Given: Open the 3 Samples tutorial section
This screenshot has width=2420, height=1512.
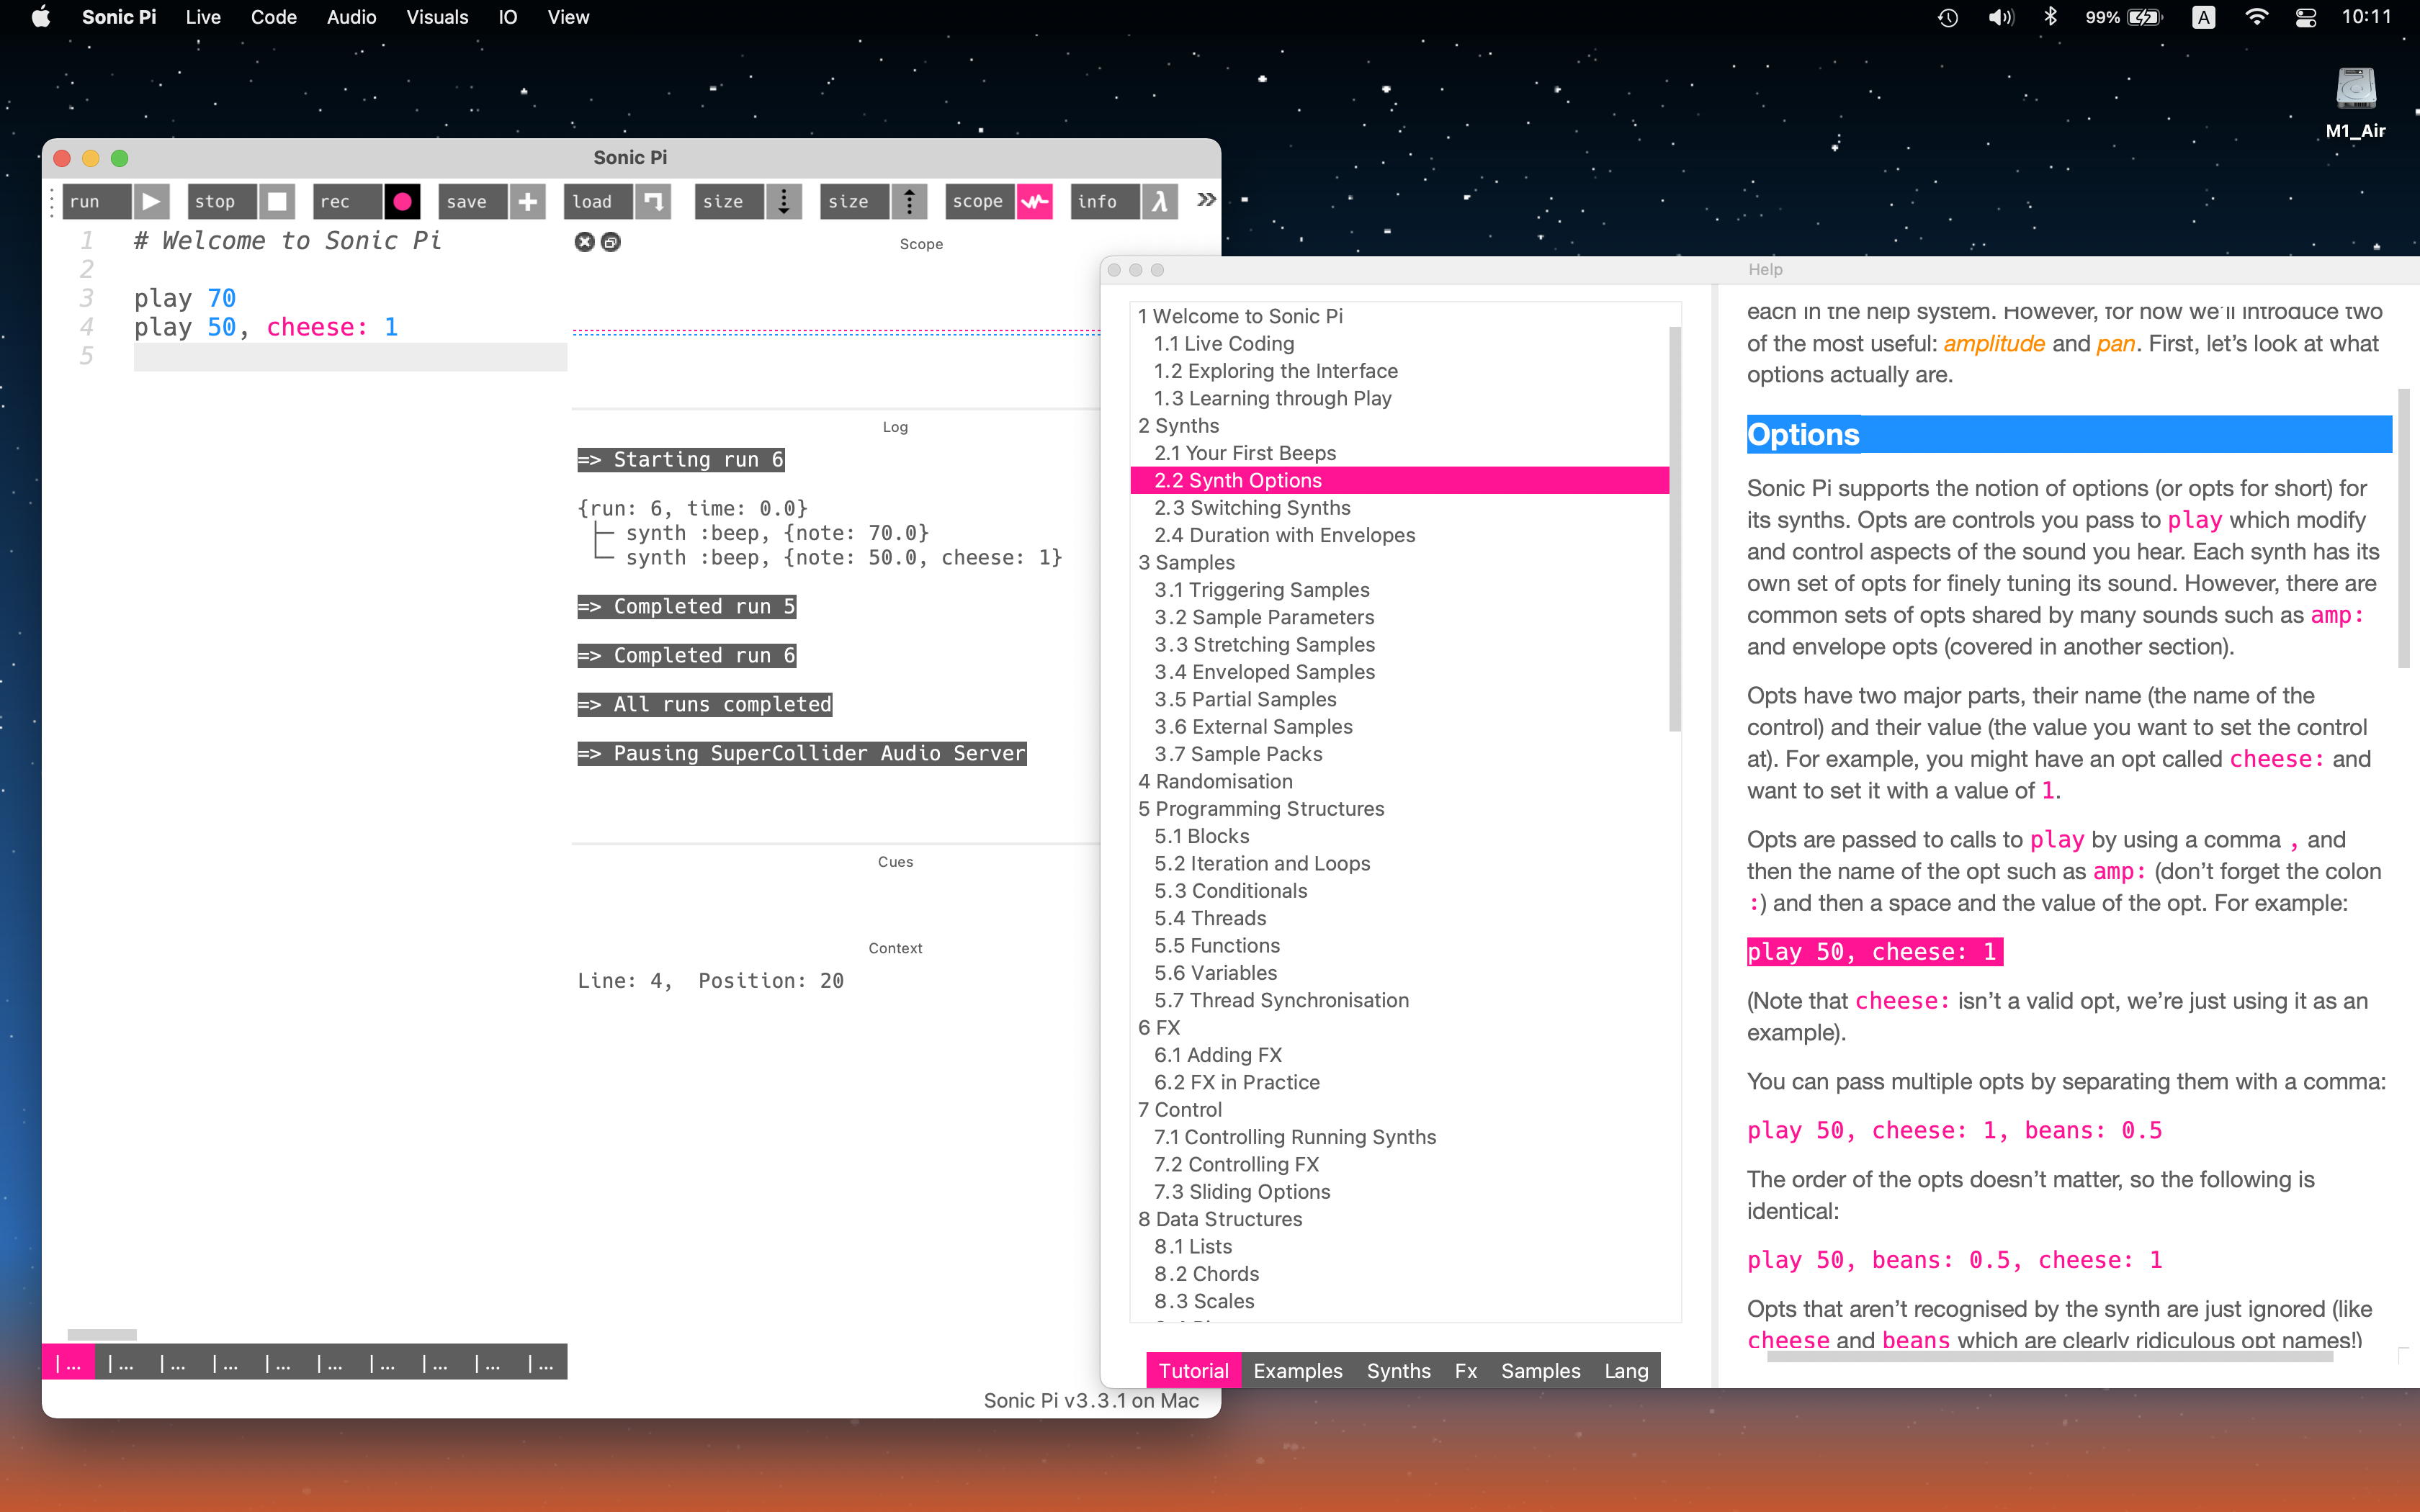Looking at the screenshot, I should pos(1186,562).
